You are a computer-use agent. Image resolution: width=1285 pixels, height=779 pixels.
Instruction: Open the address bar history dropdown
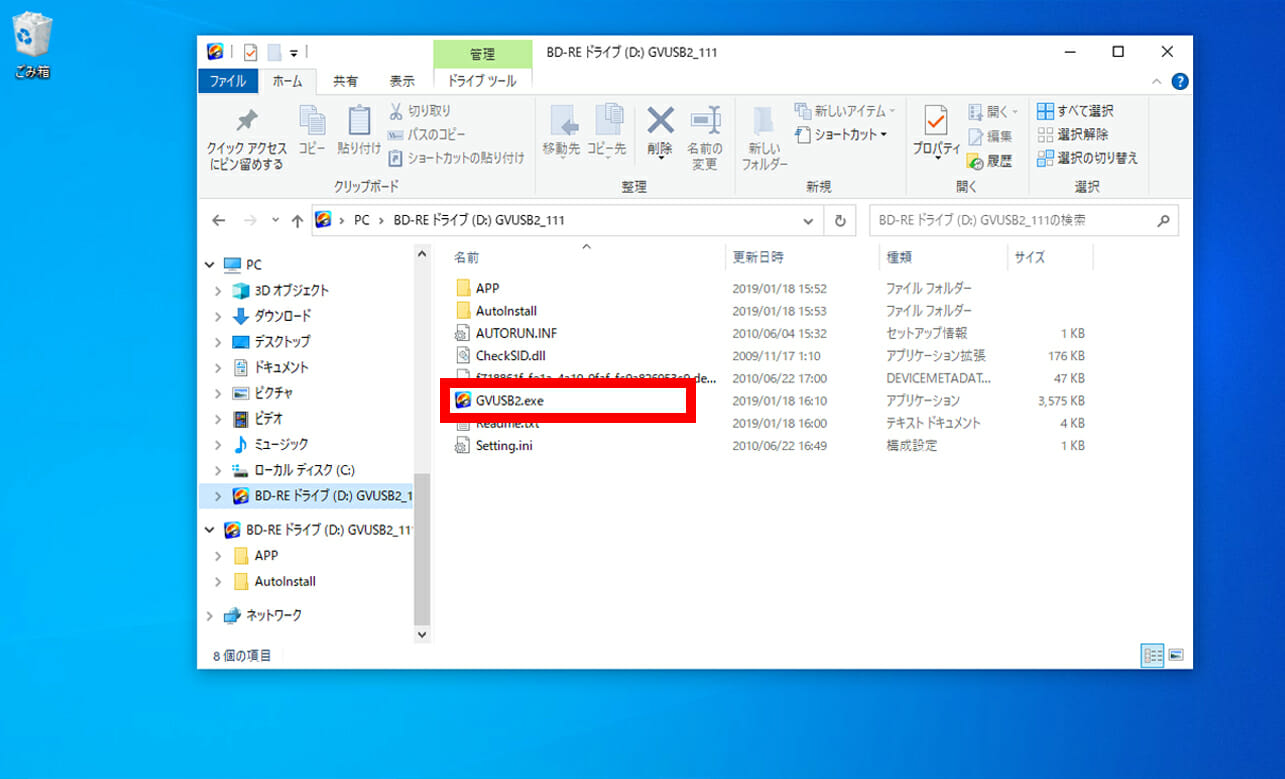808,221
